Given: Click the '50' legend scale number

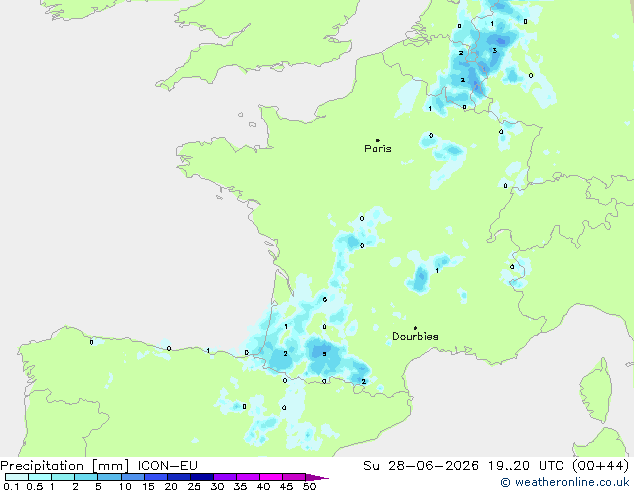Looking at the screenshot, I should tap(310, 486).
